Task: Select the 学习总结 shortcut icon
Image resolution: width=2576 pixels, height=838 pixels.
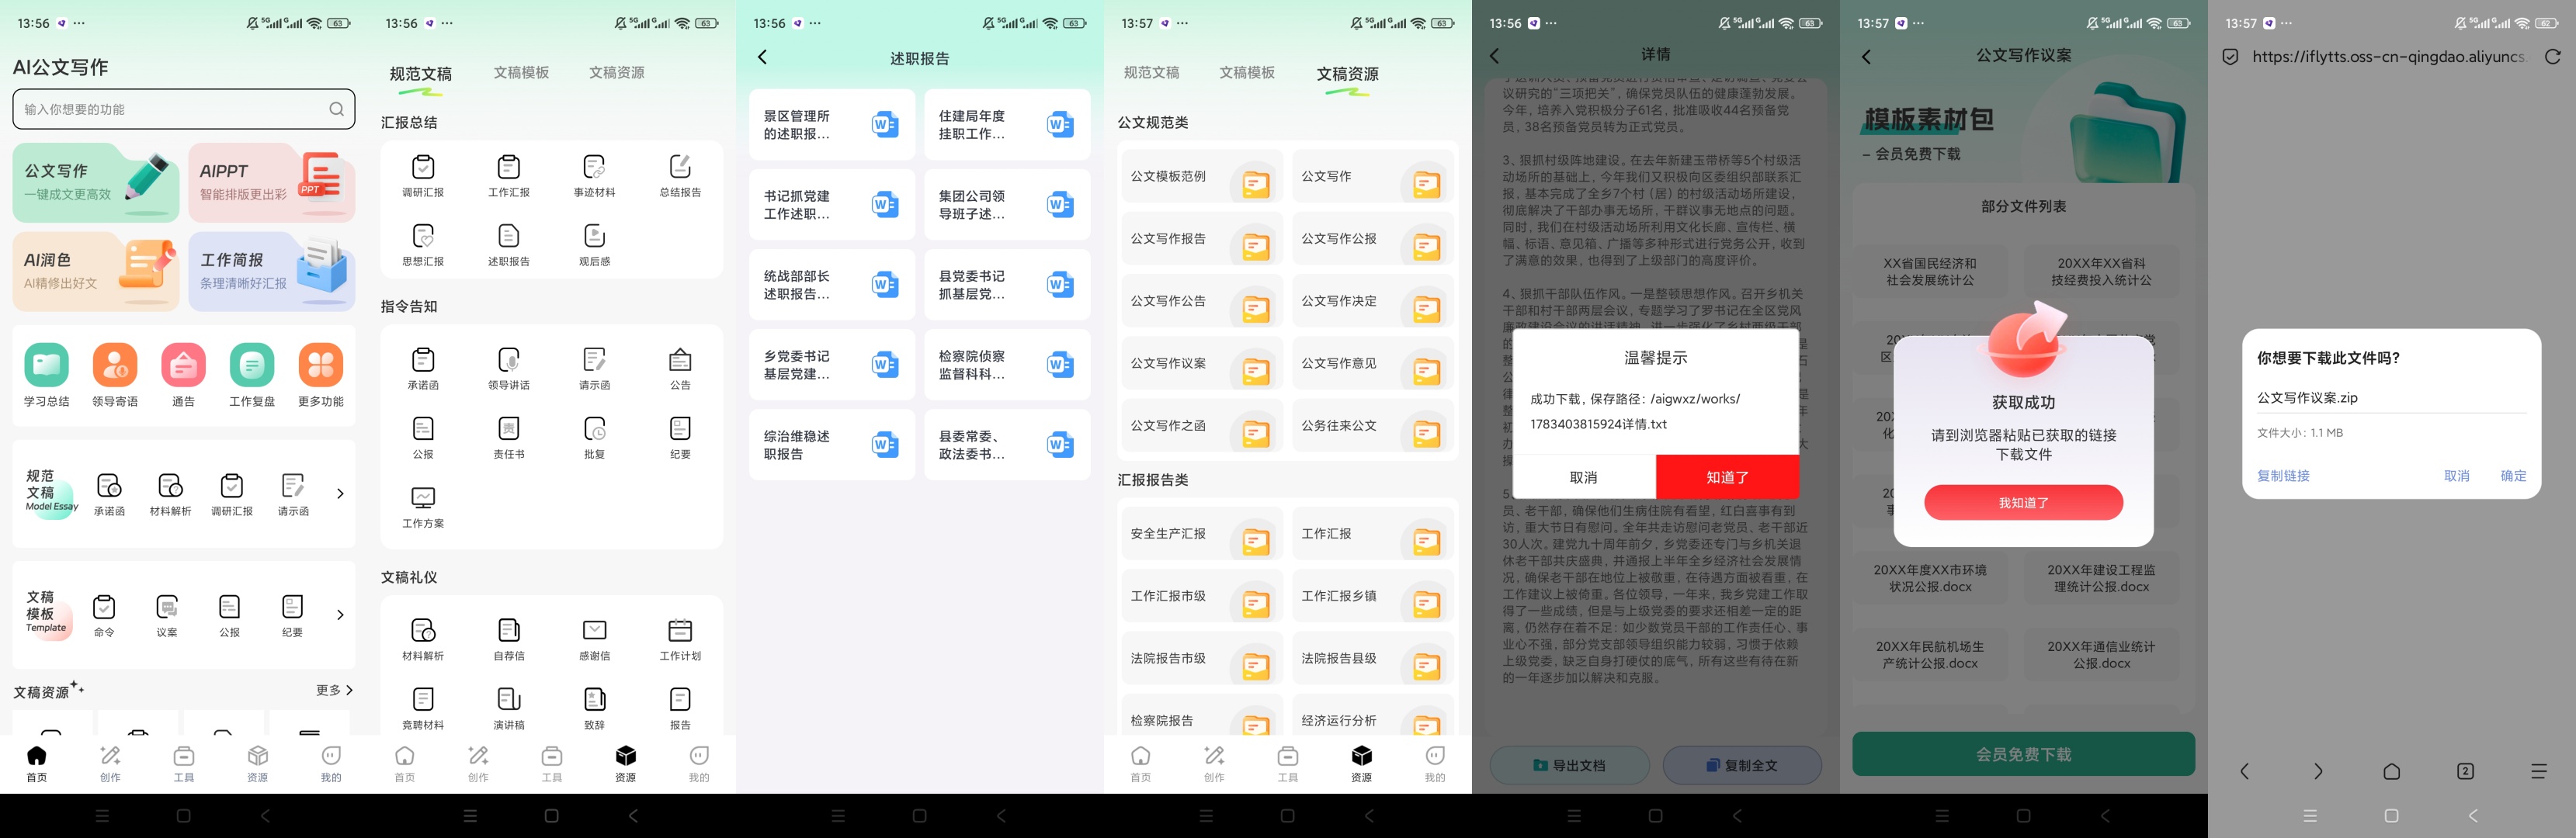Action: pos(46,375)
